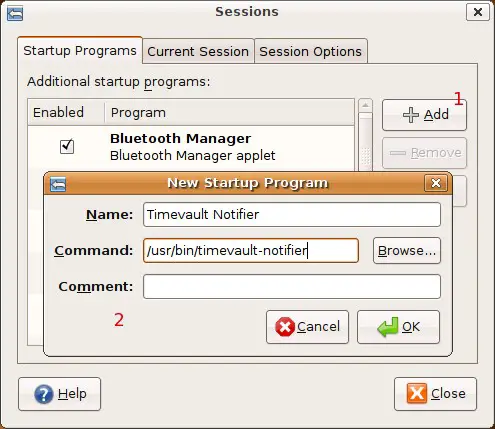Click the Sessions window menu icon
495x429 pixels.
pyautogui.click(x=15, y=13)
